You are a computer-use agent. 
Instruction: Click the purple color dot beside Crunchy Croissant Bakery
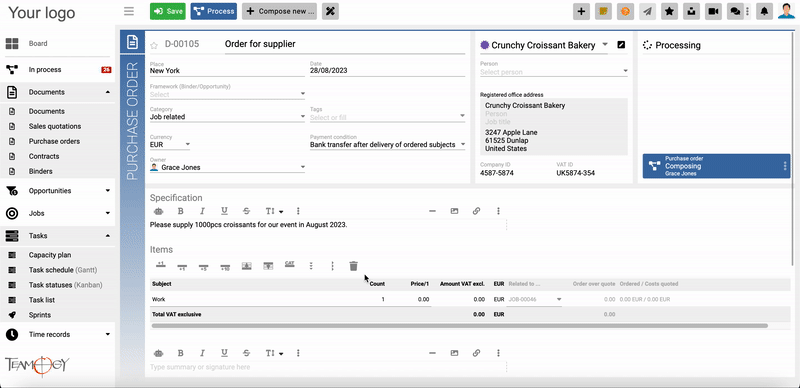[485, 45]
